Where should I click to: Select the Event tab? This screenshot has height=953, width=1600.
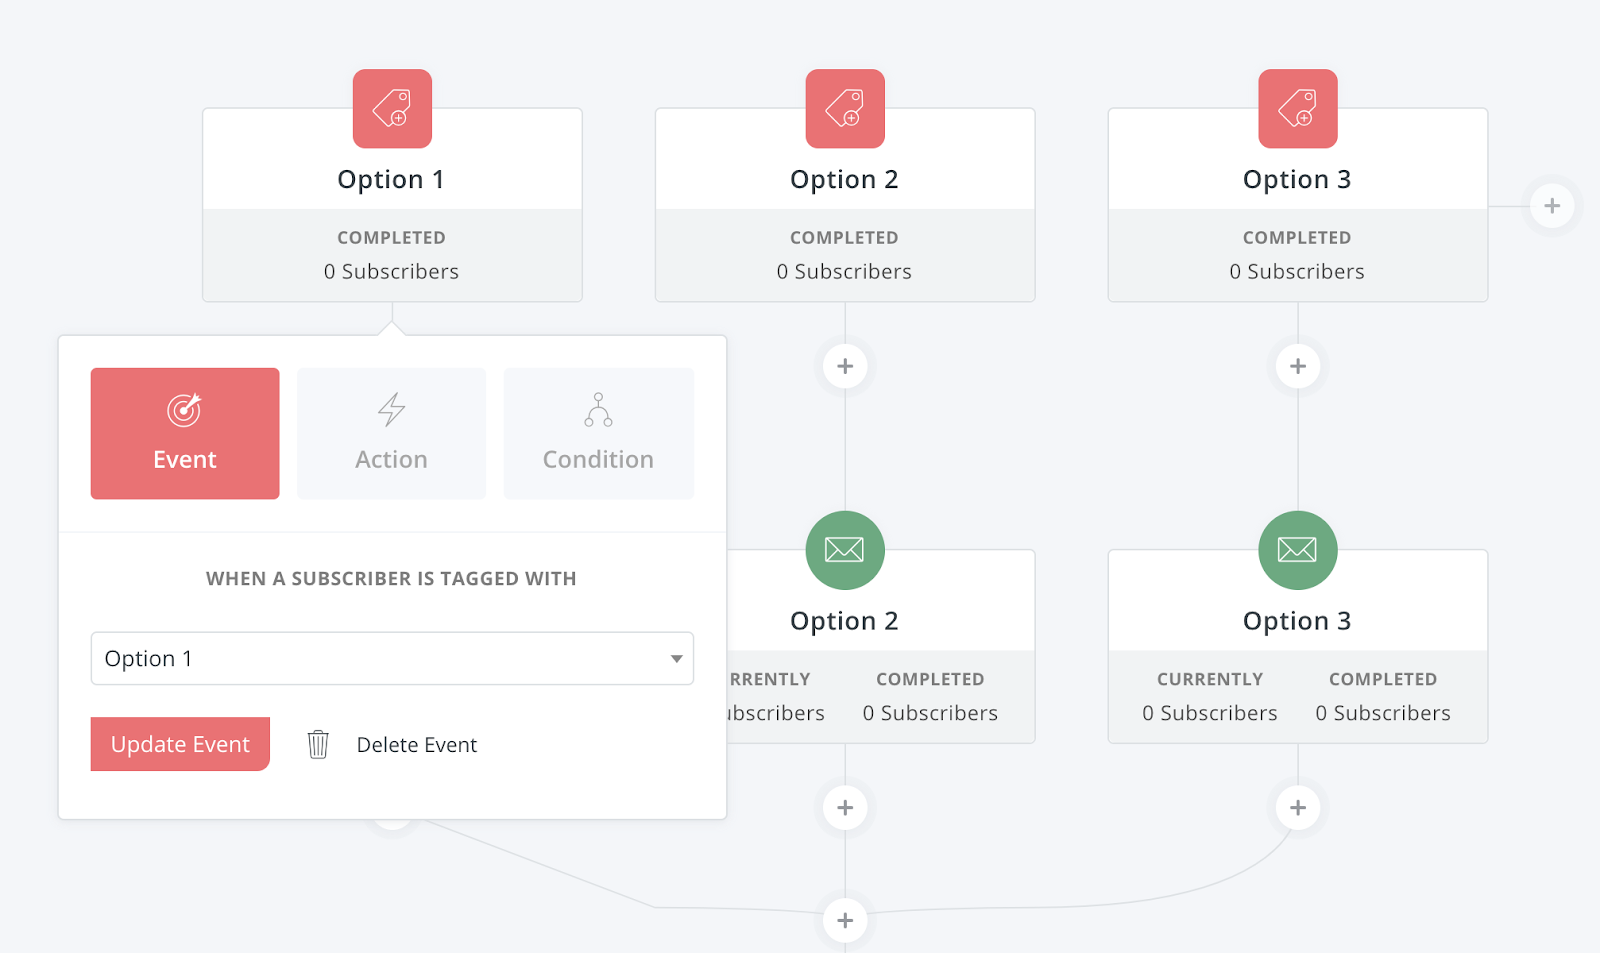coord(185,433)
